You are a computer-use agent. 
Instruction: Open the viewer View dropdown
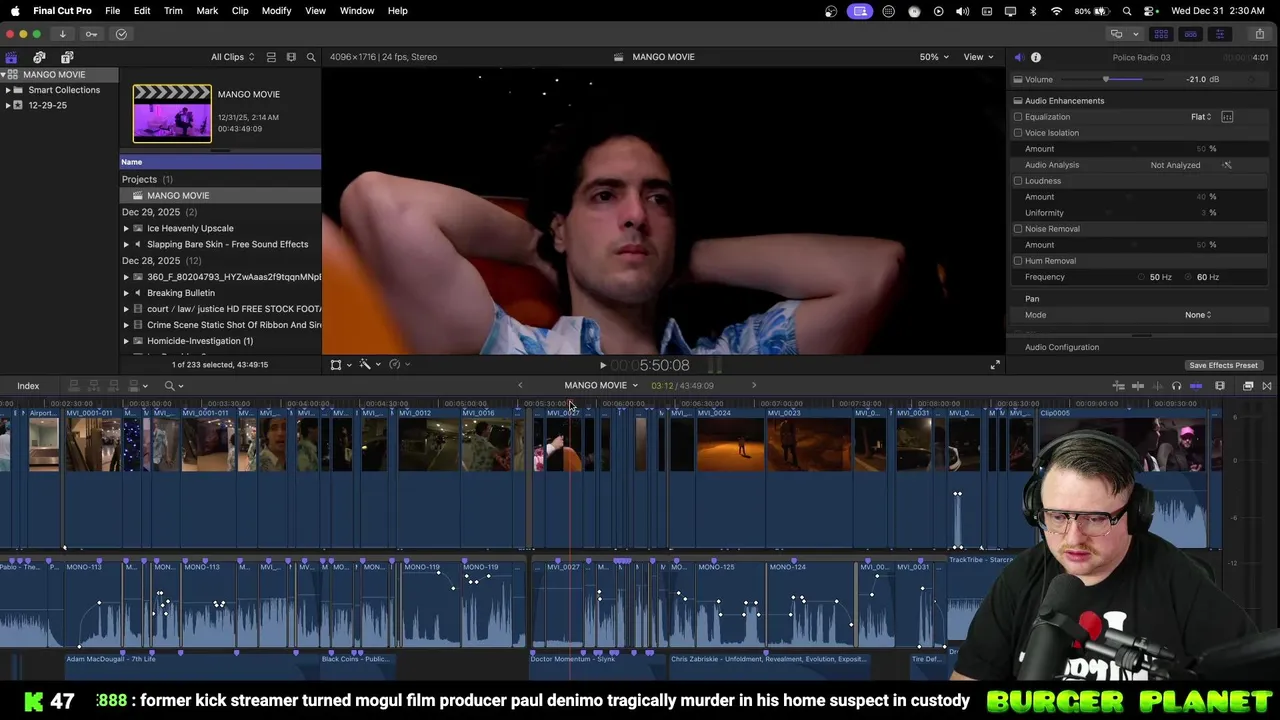(x=978, y=57)
